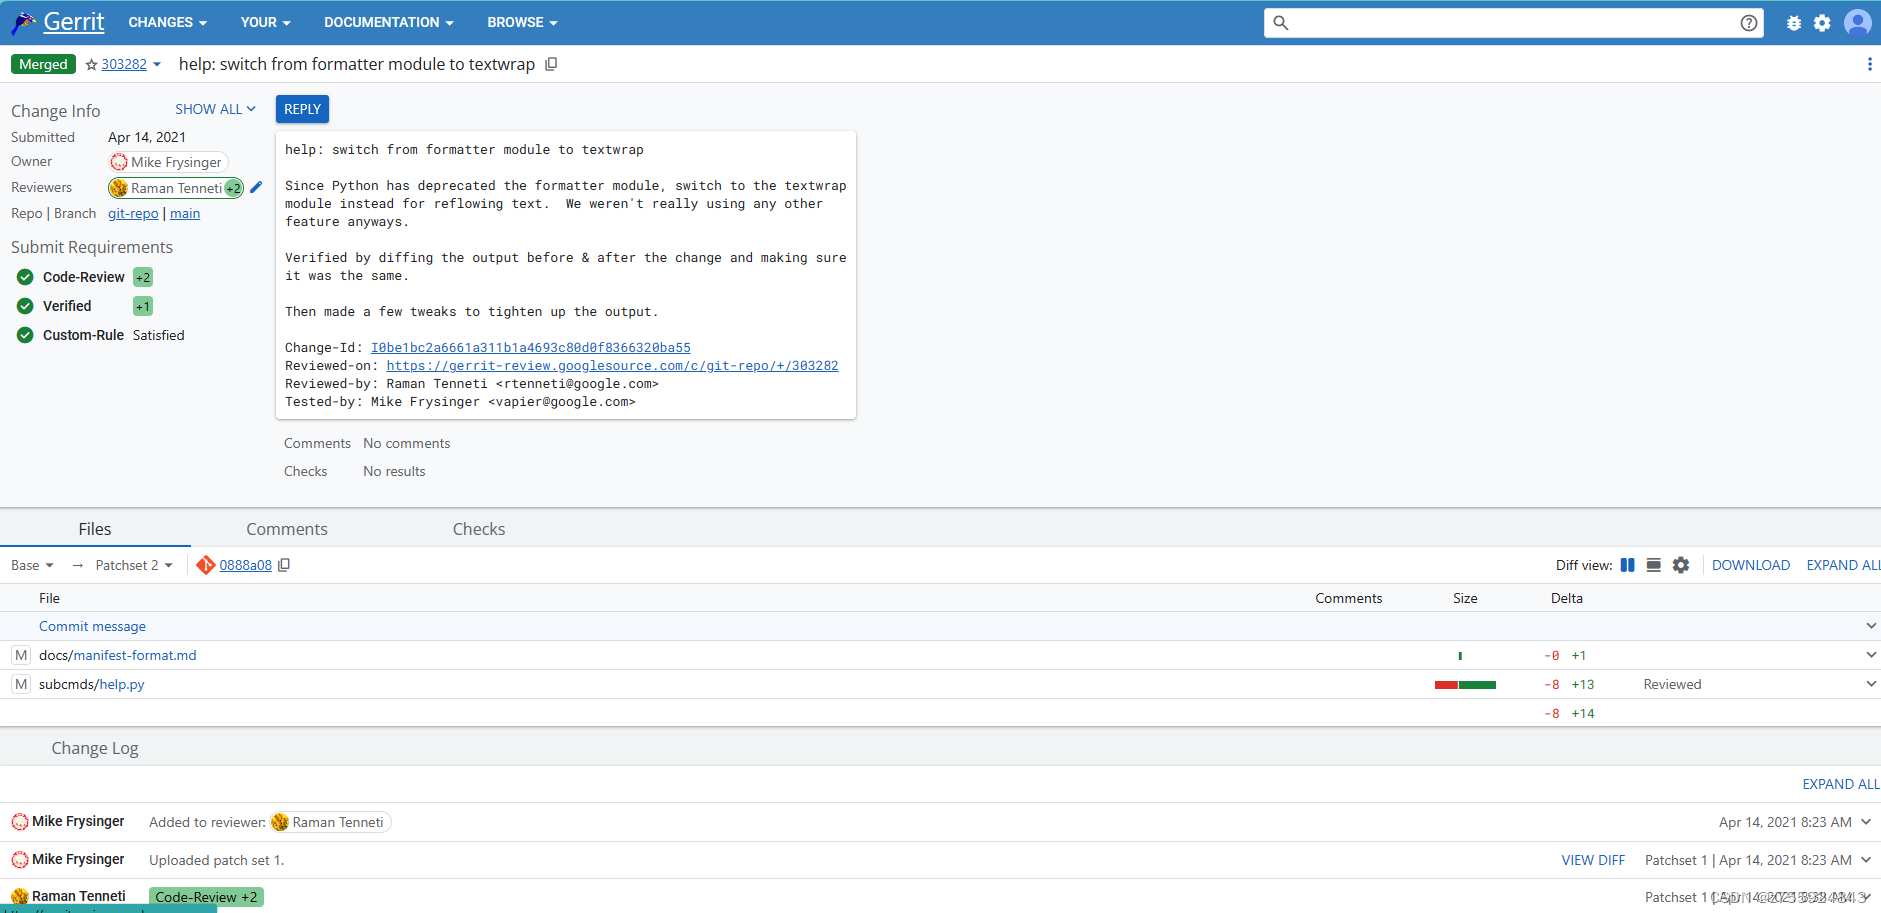The image size is (1881, 913).
Task: Select side-by-side diff view icon
Action: (x=1627, y=565)
